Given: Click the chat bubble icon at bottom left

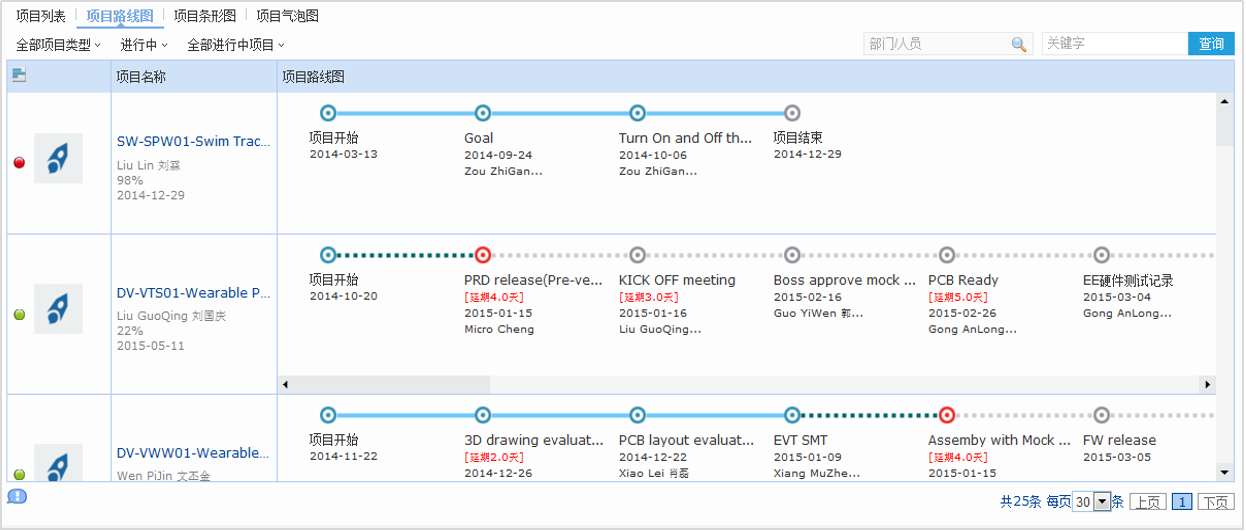Looking at the screenshot, I should point(17,496).
